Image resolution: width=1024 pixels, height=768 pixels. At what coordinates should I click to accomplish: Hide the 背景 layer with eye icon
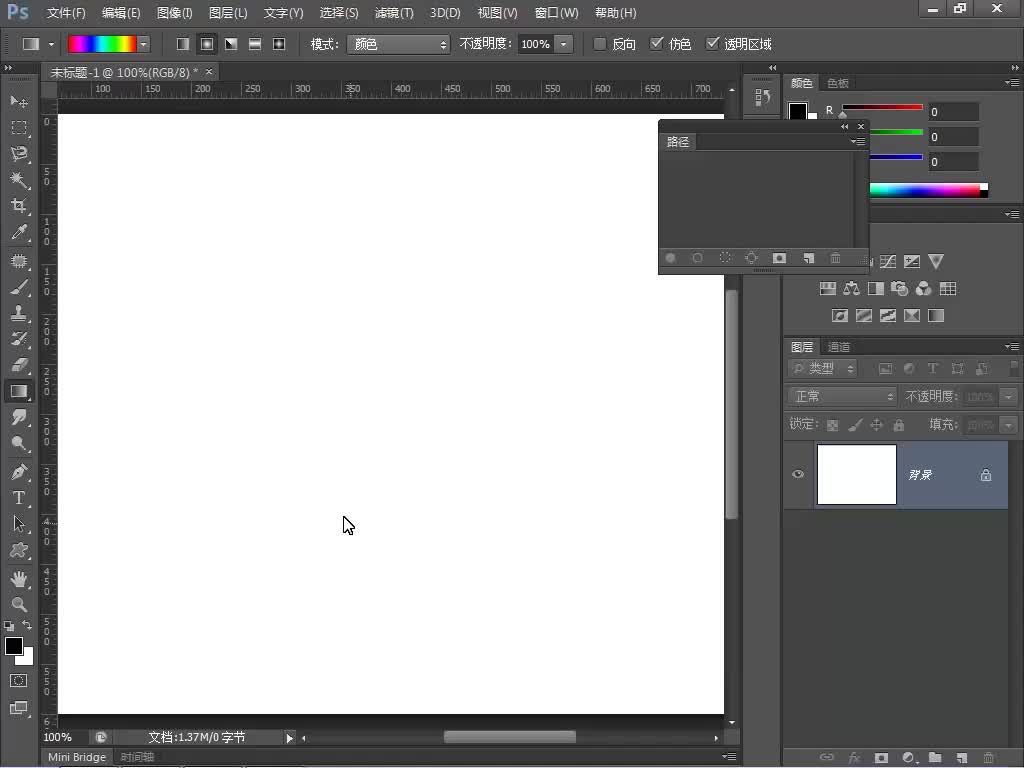798,474
